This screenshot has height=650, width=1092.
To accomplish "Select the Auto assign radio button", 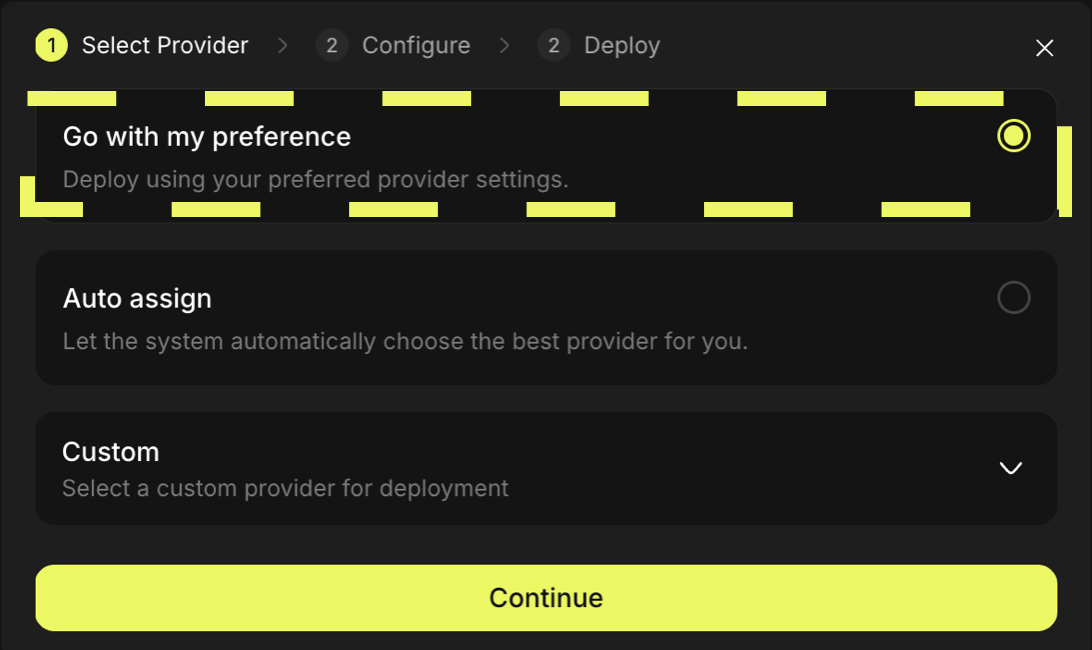I will [1014, 297].
